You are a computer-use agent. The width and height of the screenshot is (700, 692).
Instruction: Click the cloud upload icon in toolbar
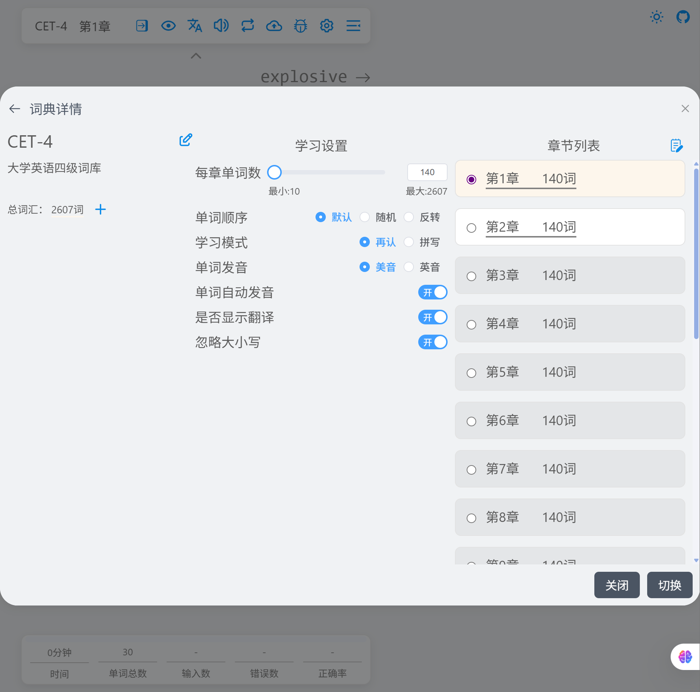[x=274, y=26]
